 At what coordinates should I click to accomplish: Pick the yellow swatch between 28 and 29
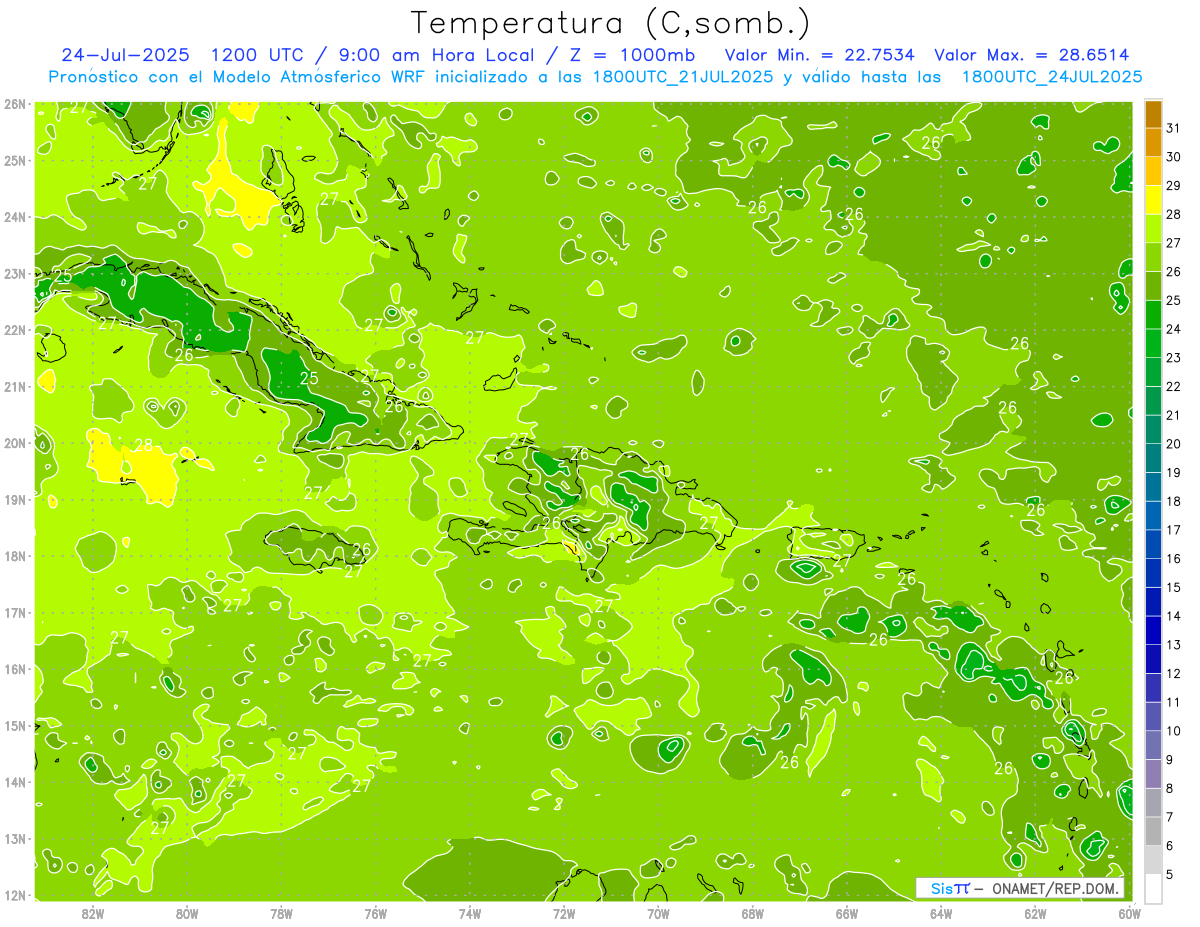tap(1154, 200)
